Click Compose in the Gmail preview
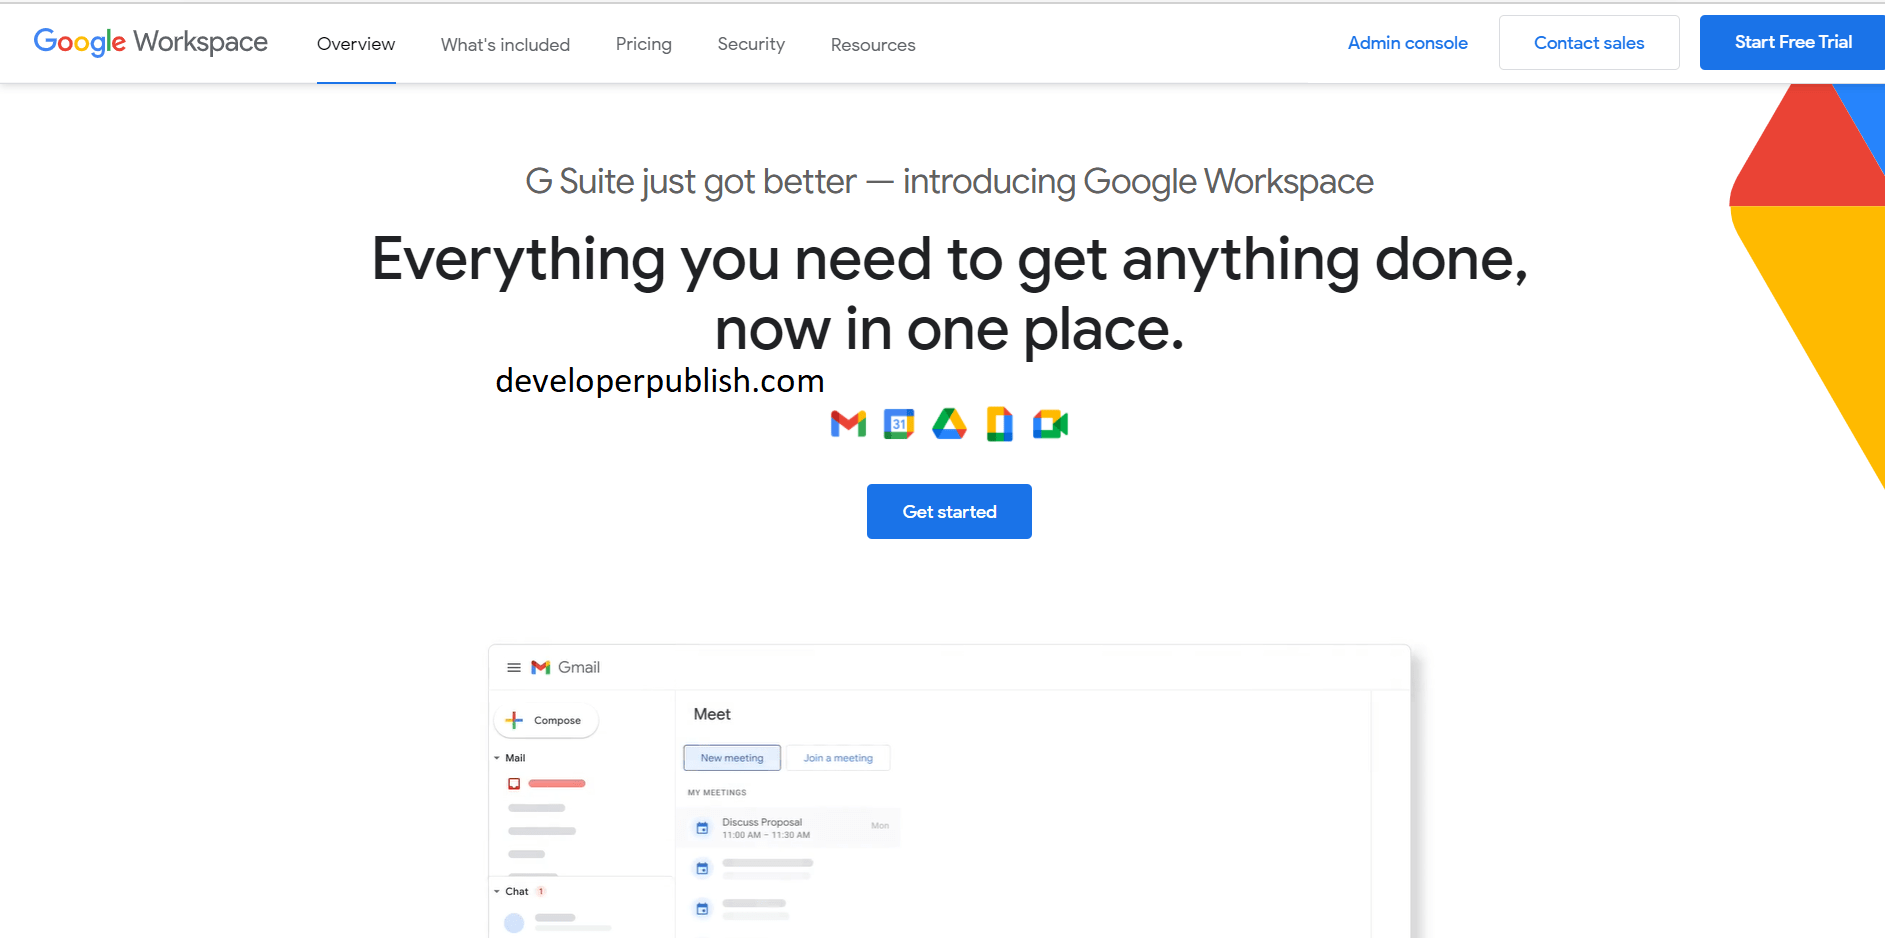Viewport: 1885px width, 938px height. point(546,720)
